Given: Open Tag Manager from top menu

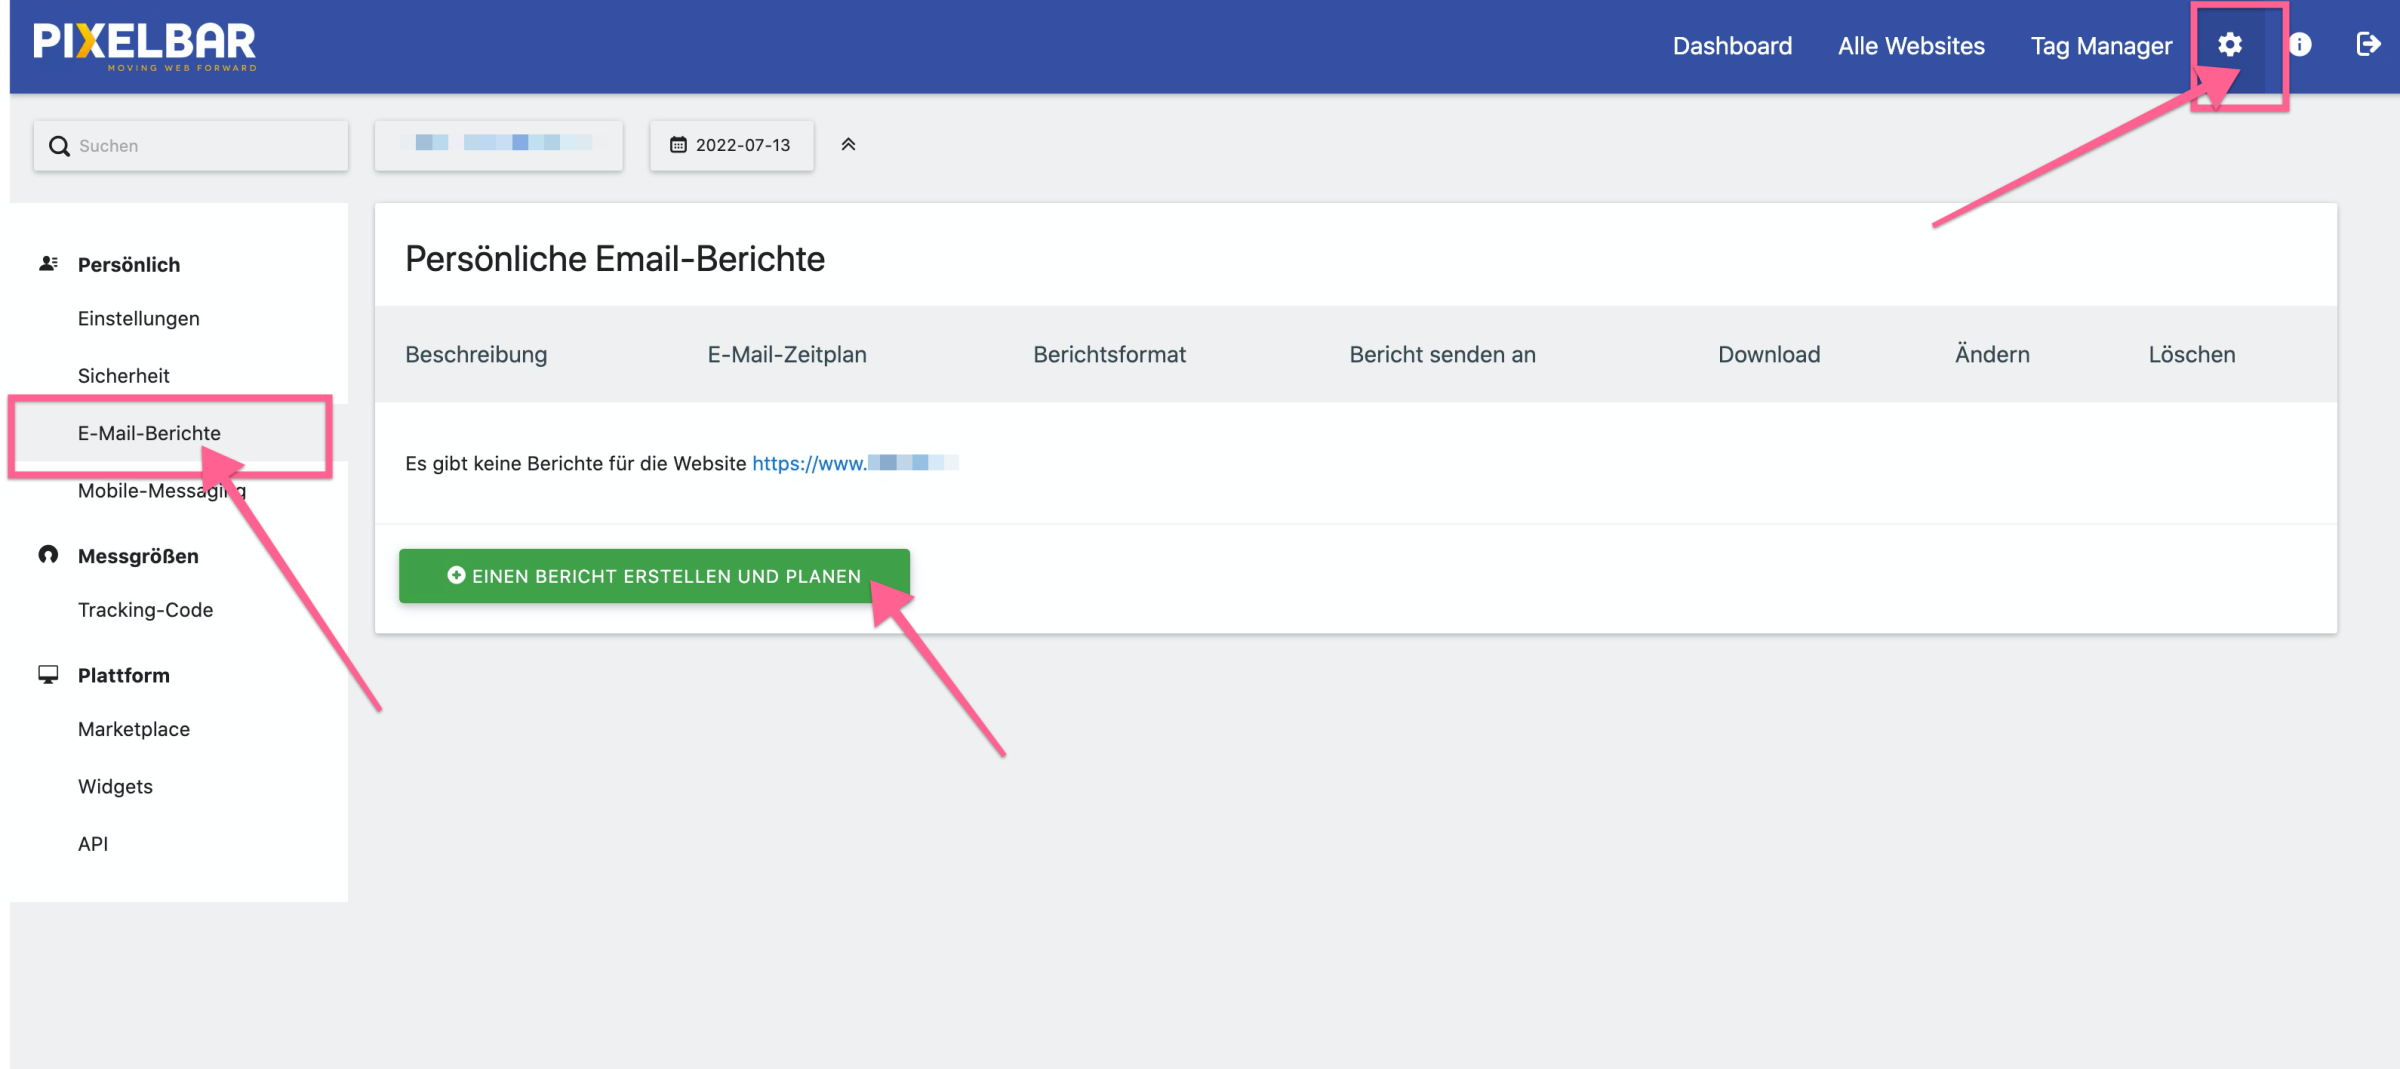Looking at the screenshot, I should (2101, 46).
